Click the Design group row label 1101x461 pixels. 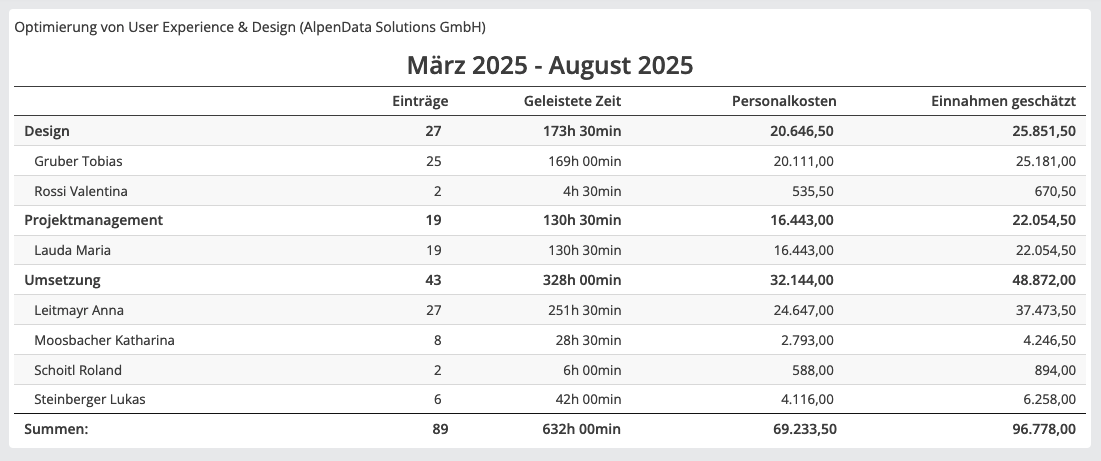[47, 131]
